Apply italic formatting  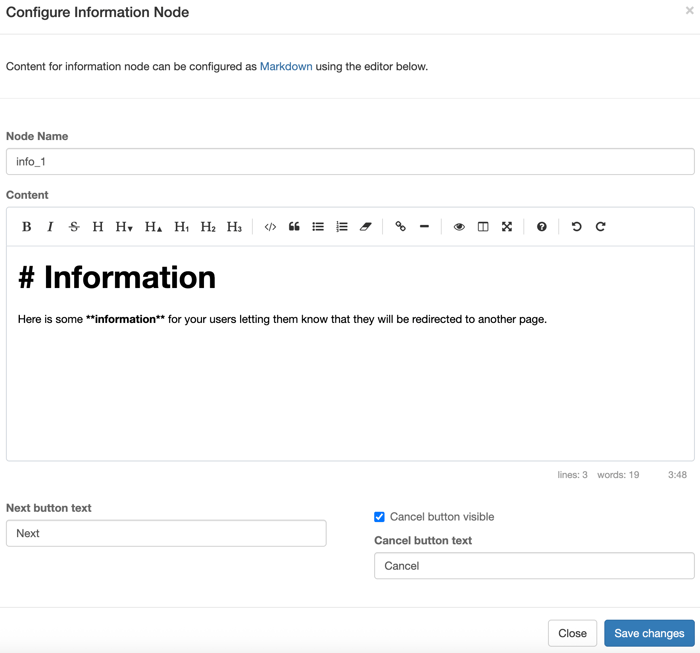(50, 227)
